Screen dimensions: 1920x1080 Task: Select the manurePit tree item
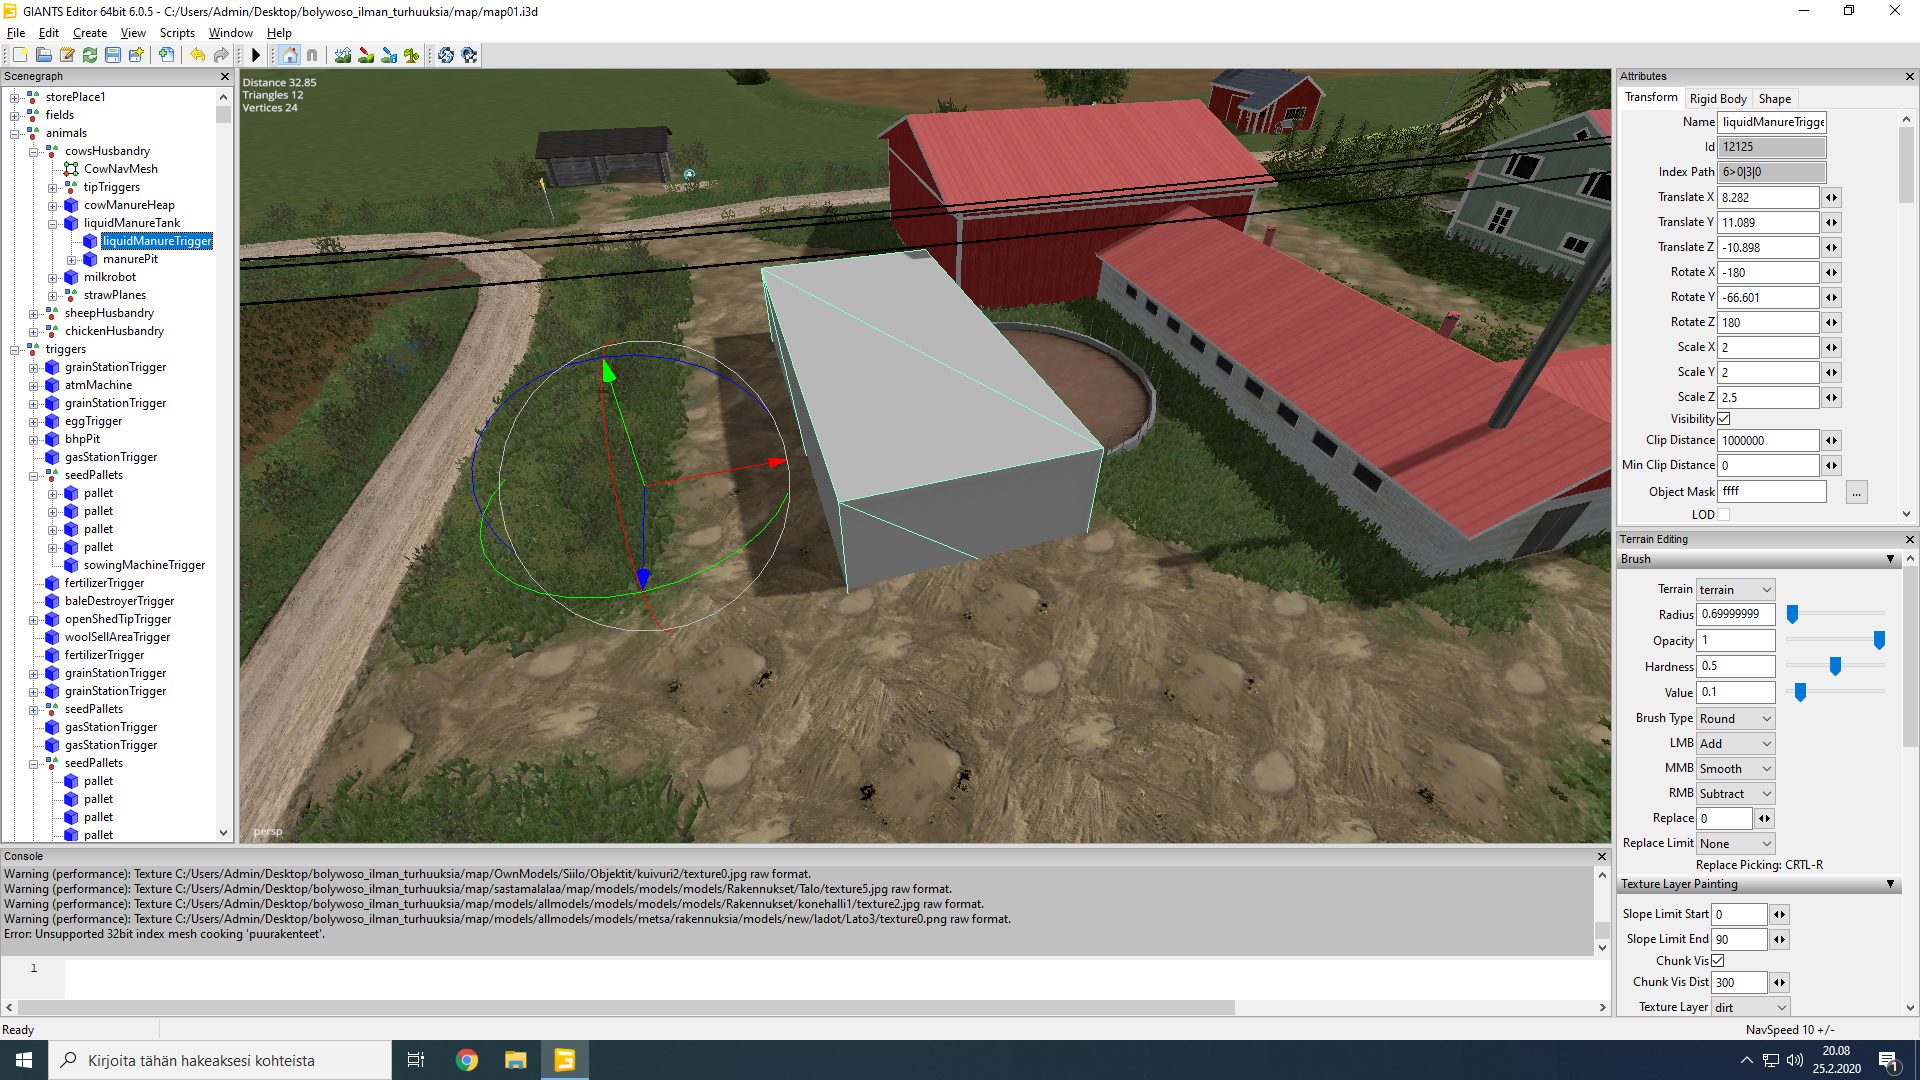pos(130,259)
